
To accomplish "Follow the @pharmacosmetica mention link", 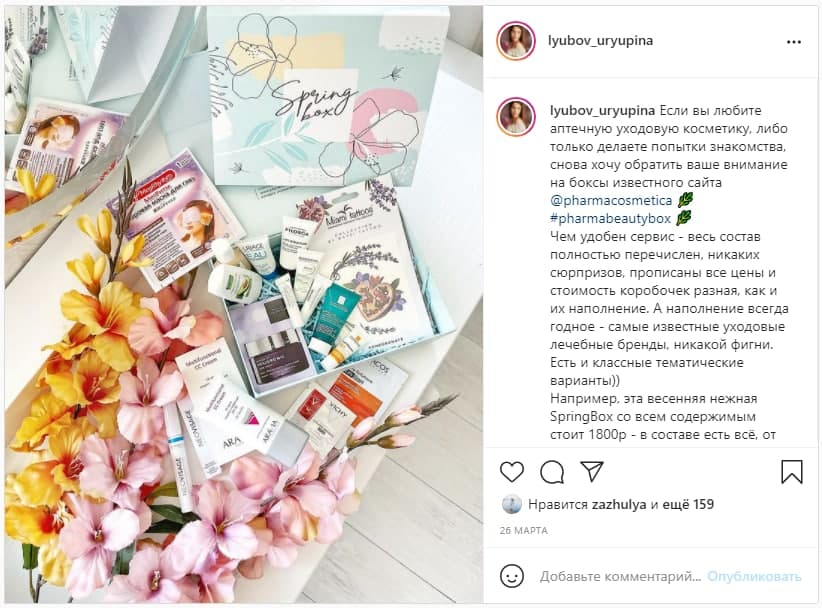I will [611, 201].
